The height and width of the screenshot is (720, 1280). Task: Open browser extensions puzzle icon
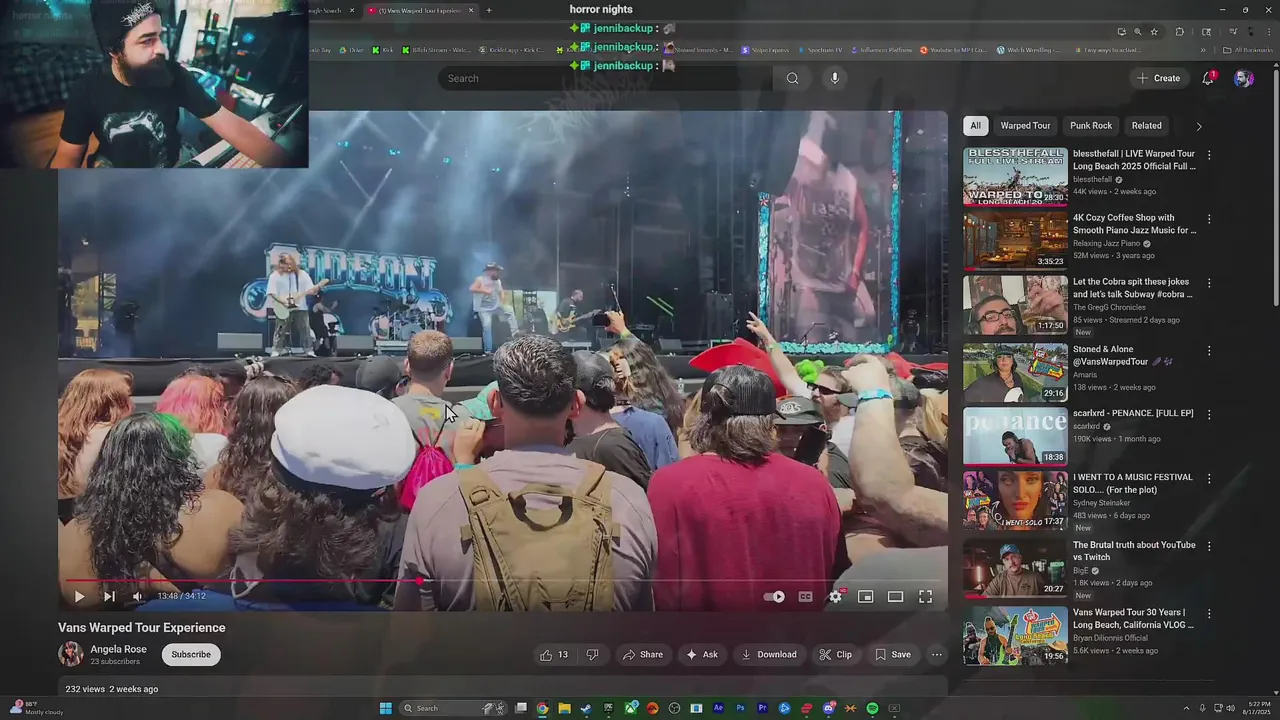1179,32
